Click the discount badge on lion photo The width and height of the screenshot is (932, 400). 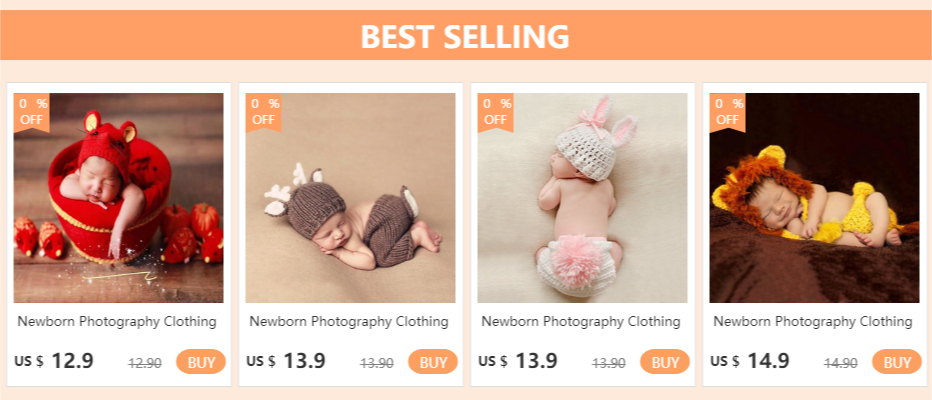pos(728,111)
